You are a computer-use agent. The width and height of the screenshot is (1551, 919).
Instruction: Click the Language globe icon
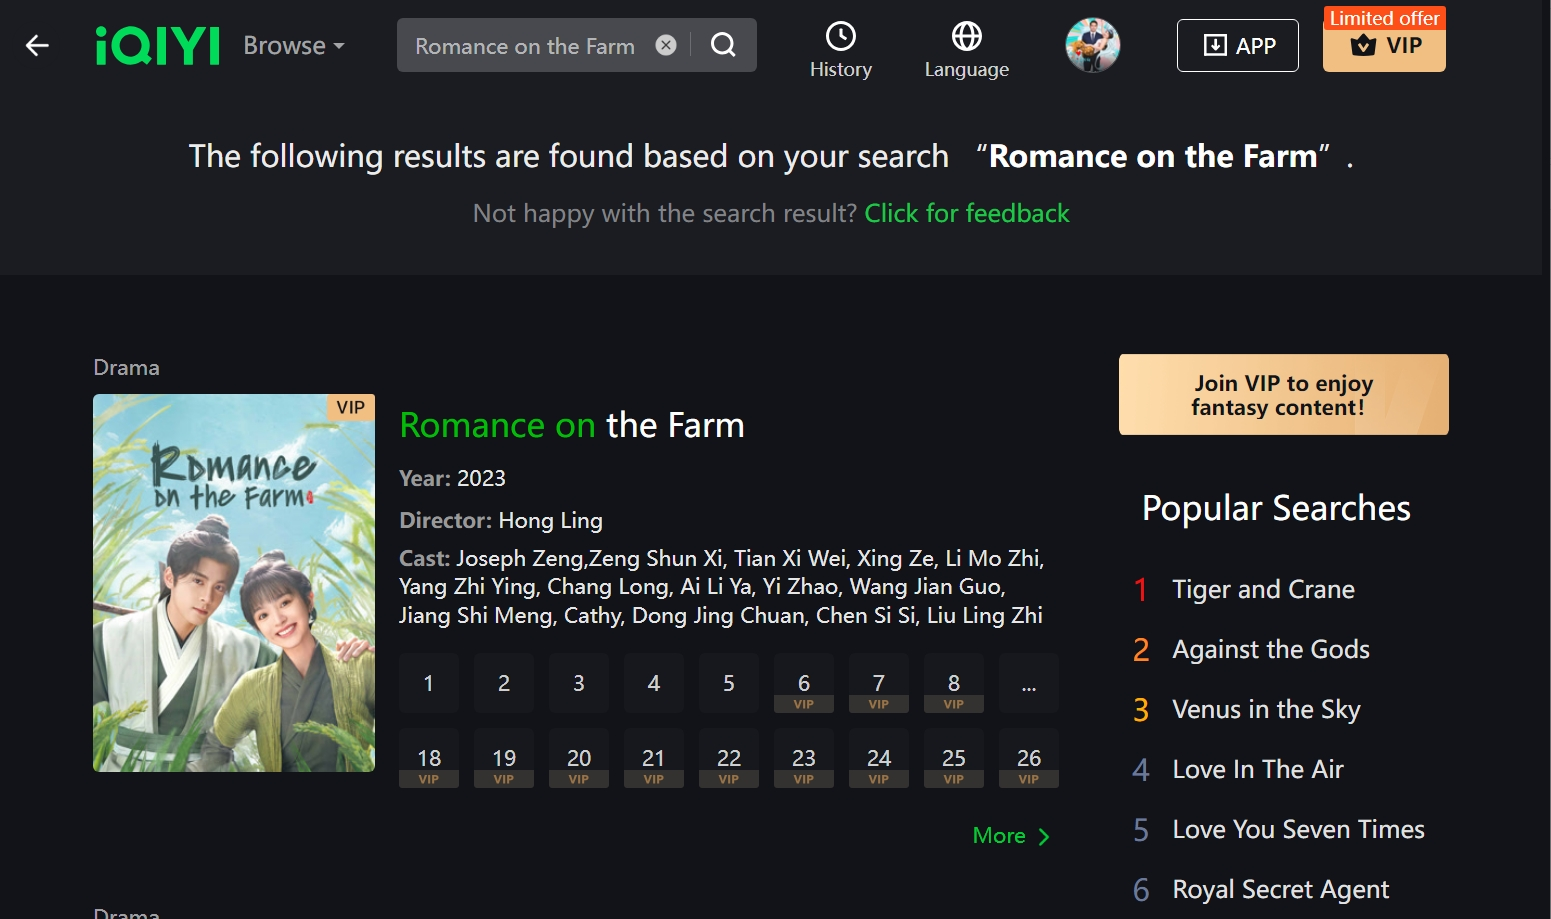tap(965, 45)
